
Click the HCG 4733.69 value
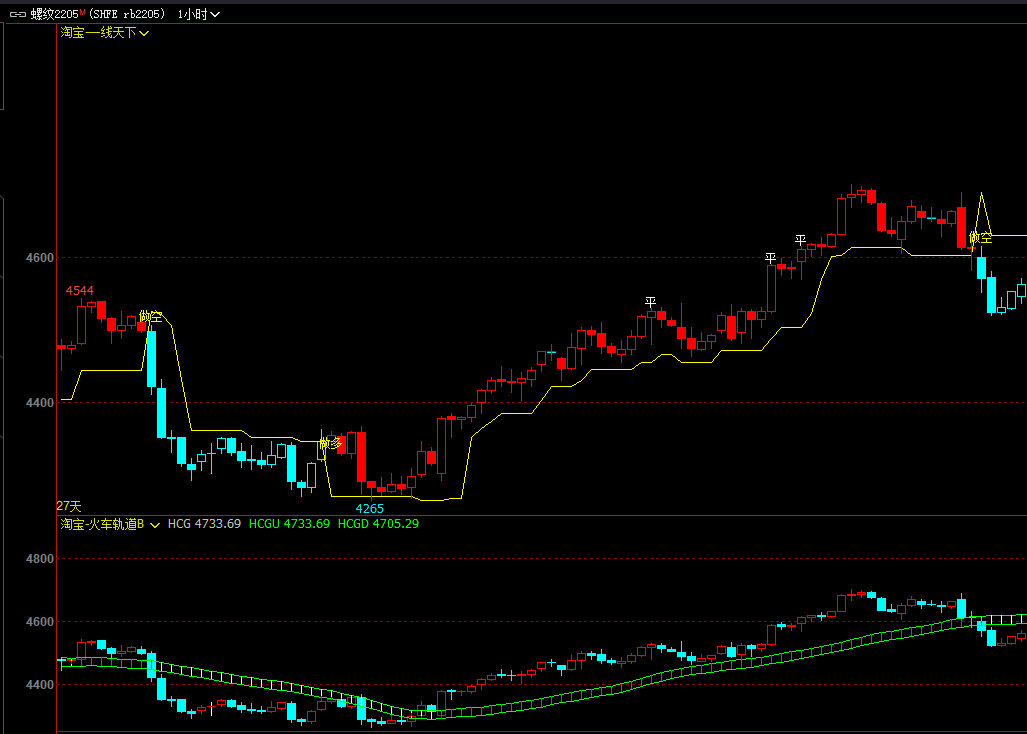(x=204, y=524)
